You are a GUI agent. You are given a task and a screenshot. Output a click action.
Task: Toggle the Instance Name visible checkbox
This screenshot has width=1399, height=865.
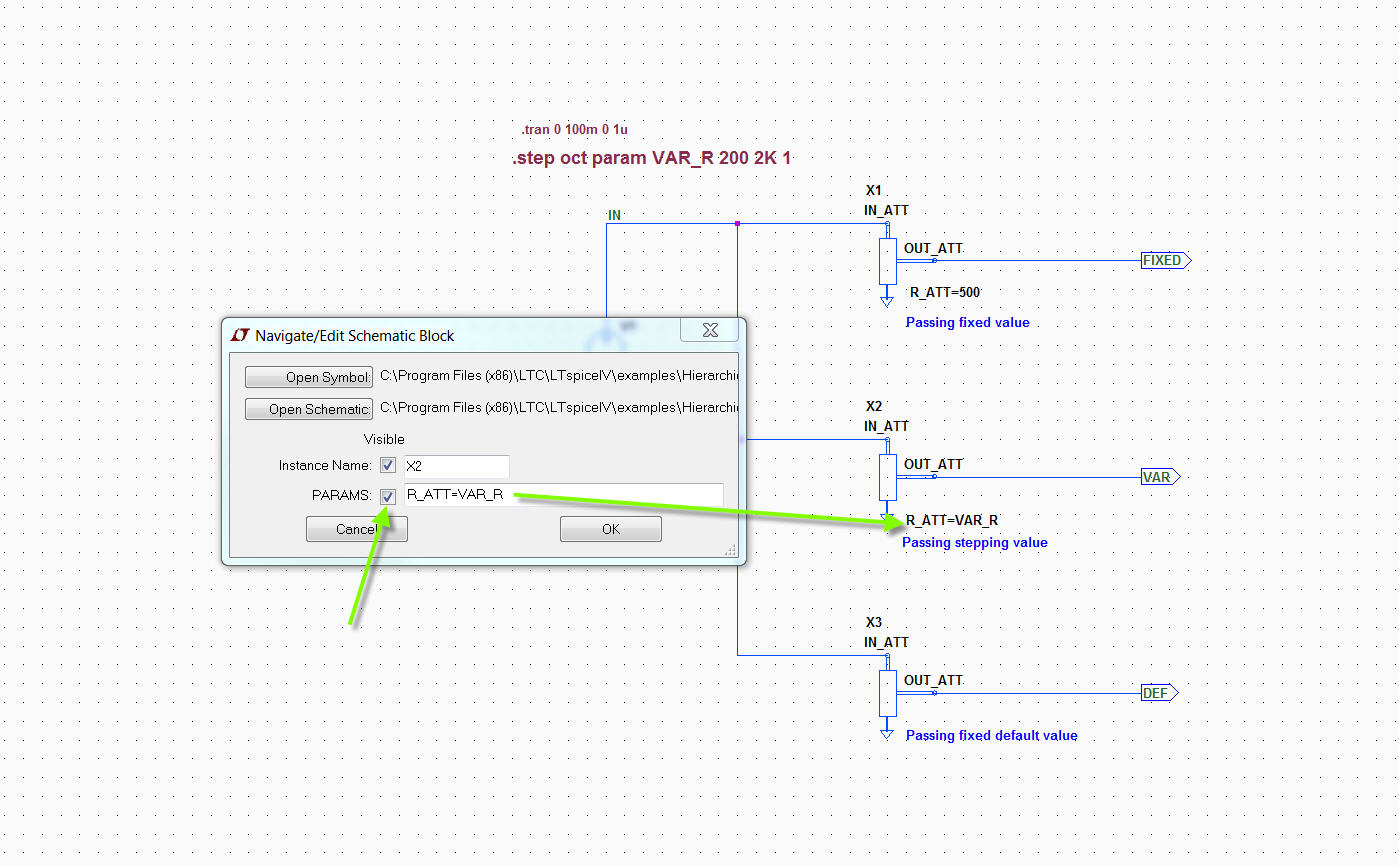pyautogui.click(x=388, y=465)
